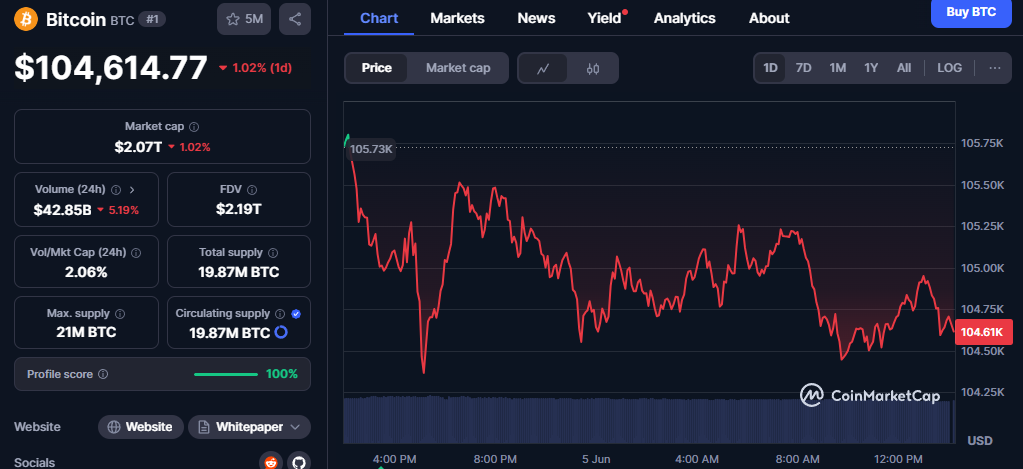Click the $104,614.77 price text
Viewport: 1023px width, 469px height.
click(x=111, y=68)
